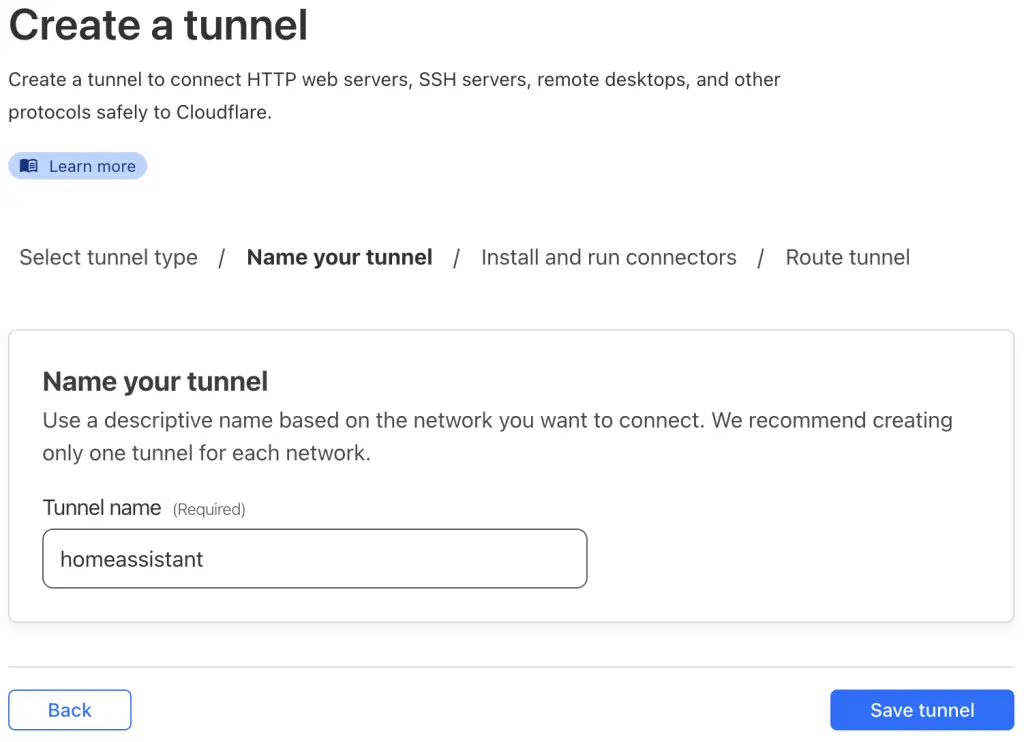Click the Back button
The width and height of the screenshot is (1024, 742).
click(x=70, y=710)
